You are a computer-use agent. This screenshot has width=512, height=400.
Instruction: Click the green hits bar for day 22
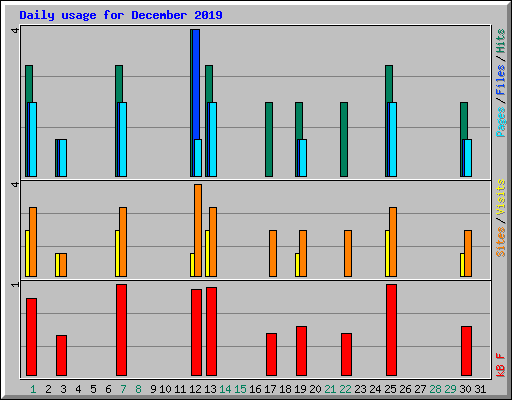(x=344, y=139)
